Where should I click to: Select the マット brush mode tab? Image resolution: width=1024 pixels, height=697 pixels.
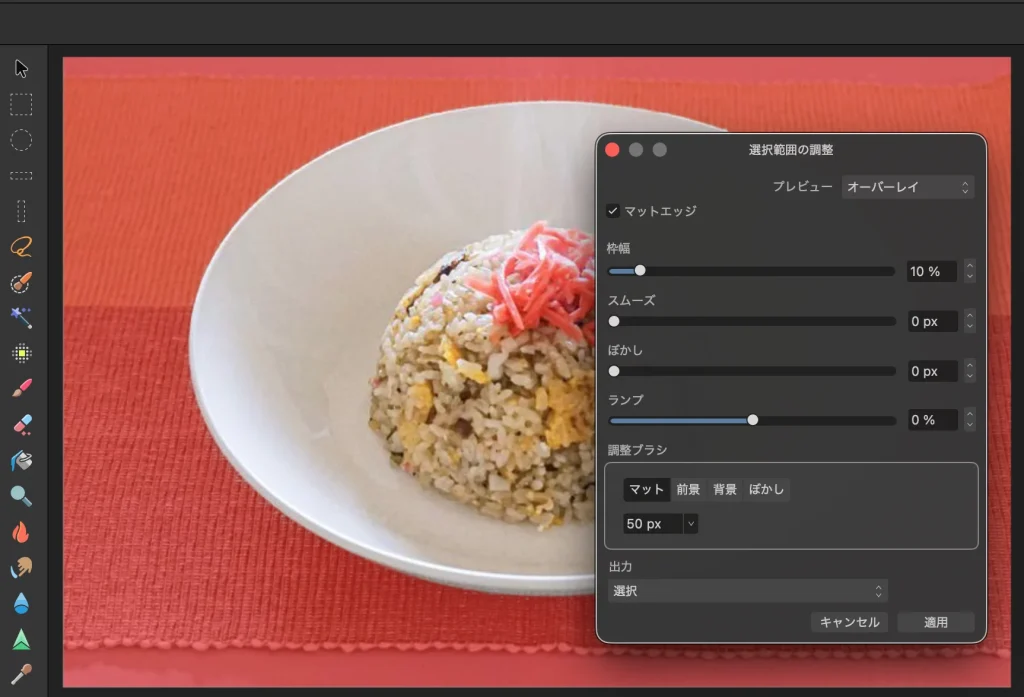coord(646,489)
